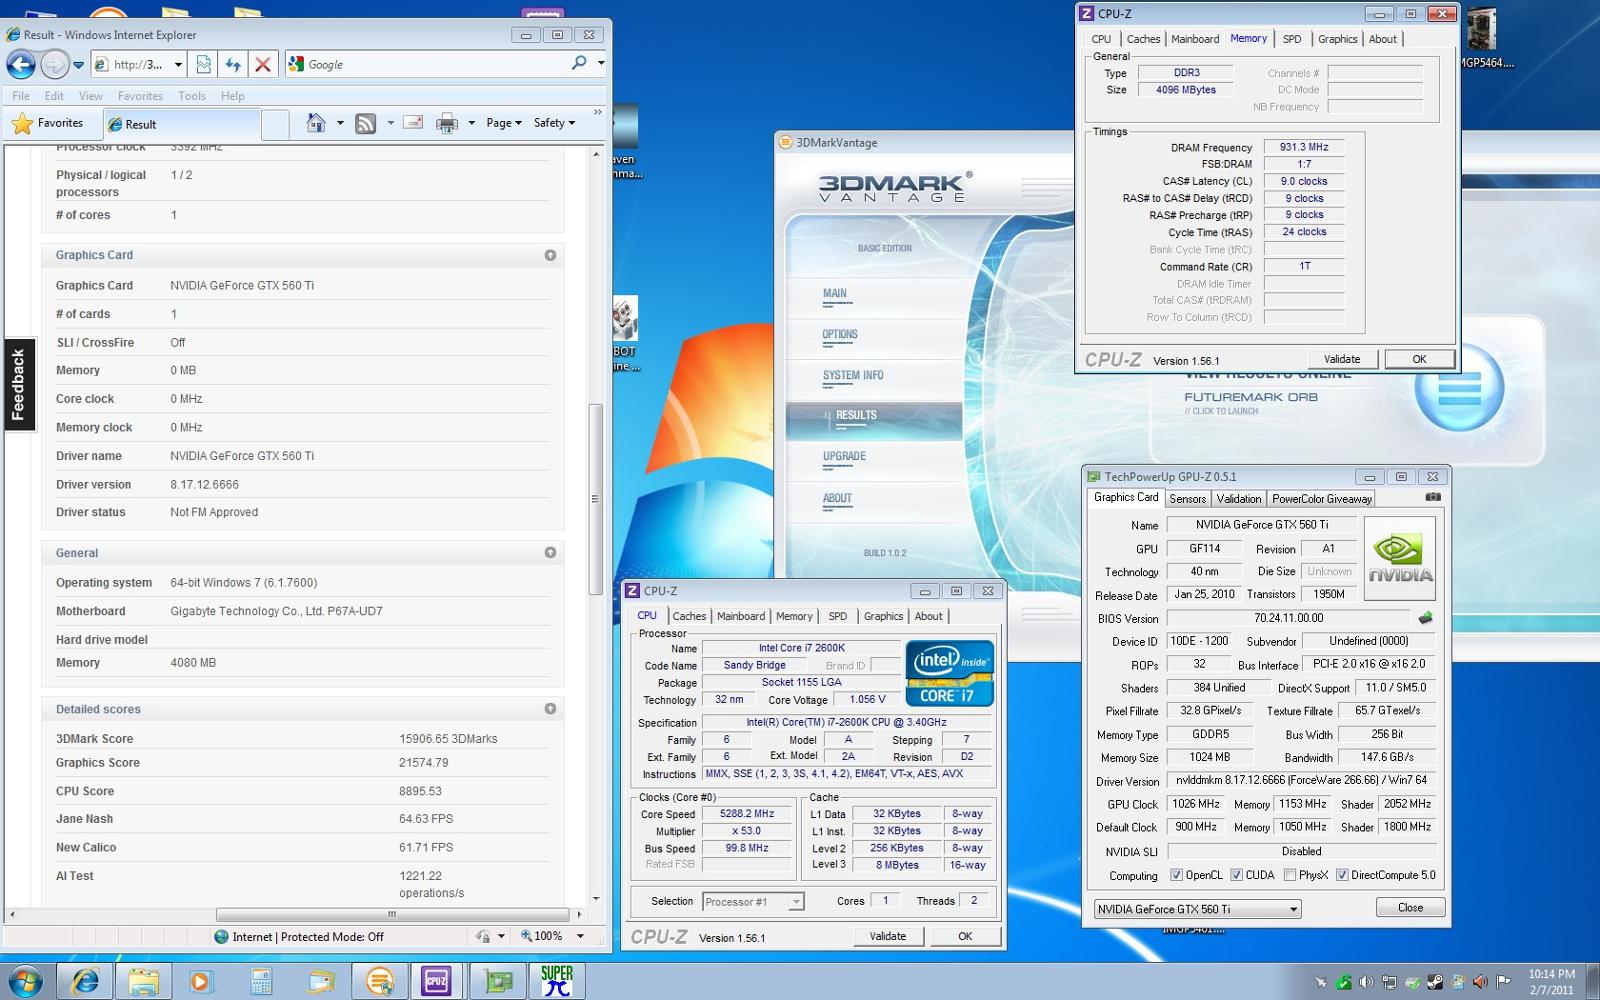This screenshot has height=1000, width=1600.
Task: Open the GPU selection dropdown in GPU-Z
Action: (1197, 909)
